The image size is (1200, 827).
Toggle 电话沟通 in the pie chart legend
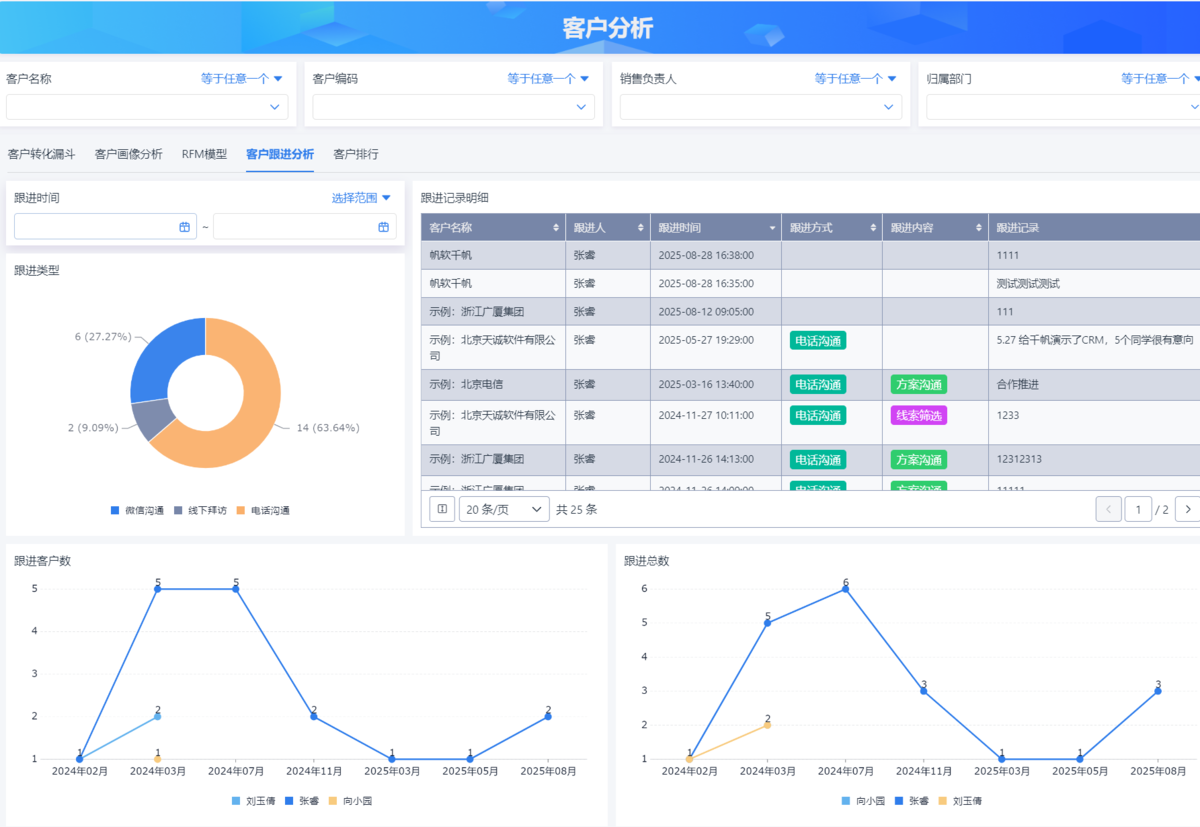click(x=263, y=511)
